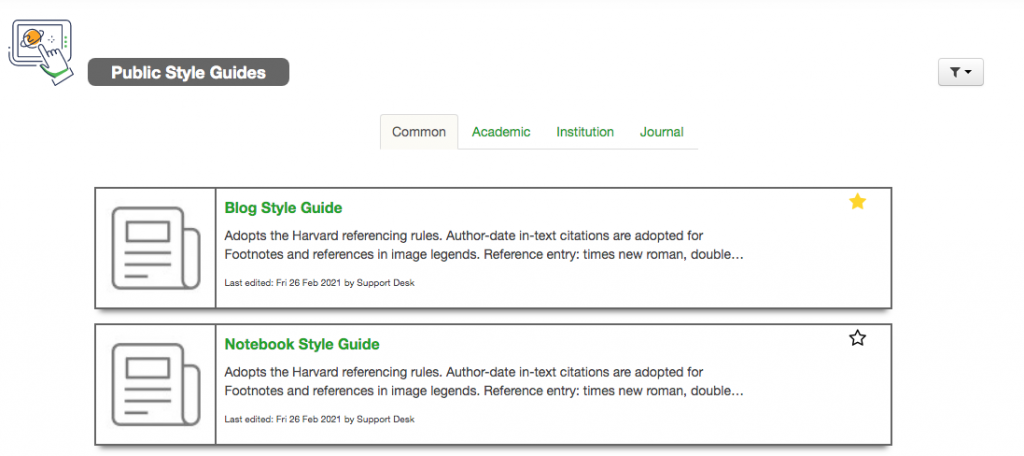Viewport: 1024px width, 456px height.
Task: Click the Public Style Guides heading badge
Action: (x=189, y=72)
